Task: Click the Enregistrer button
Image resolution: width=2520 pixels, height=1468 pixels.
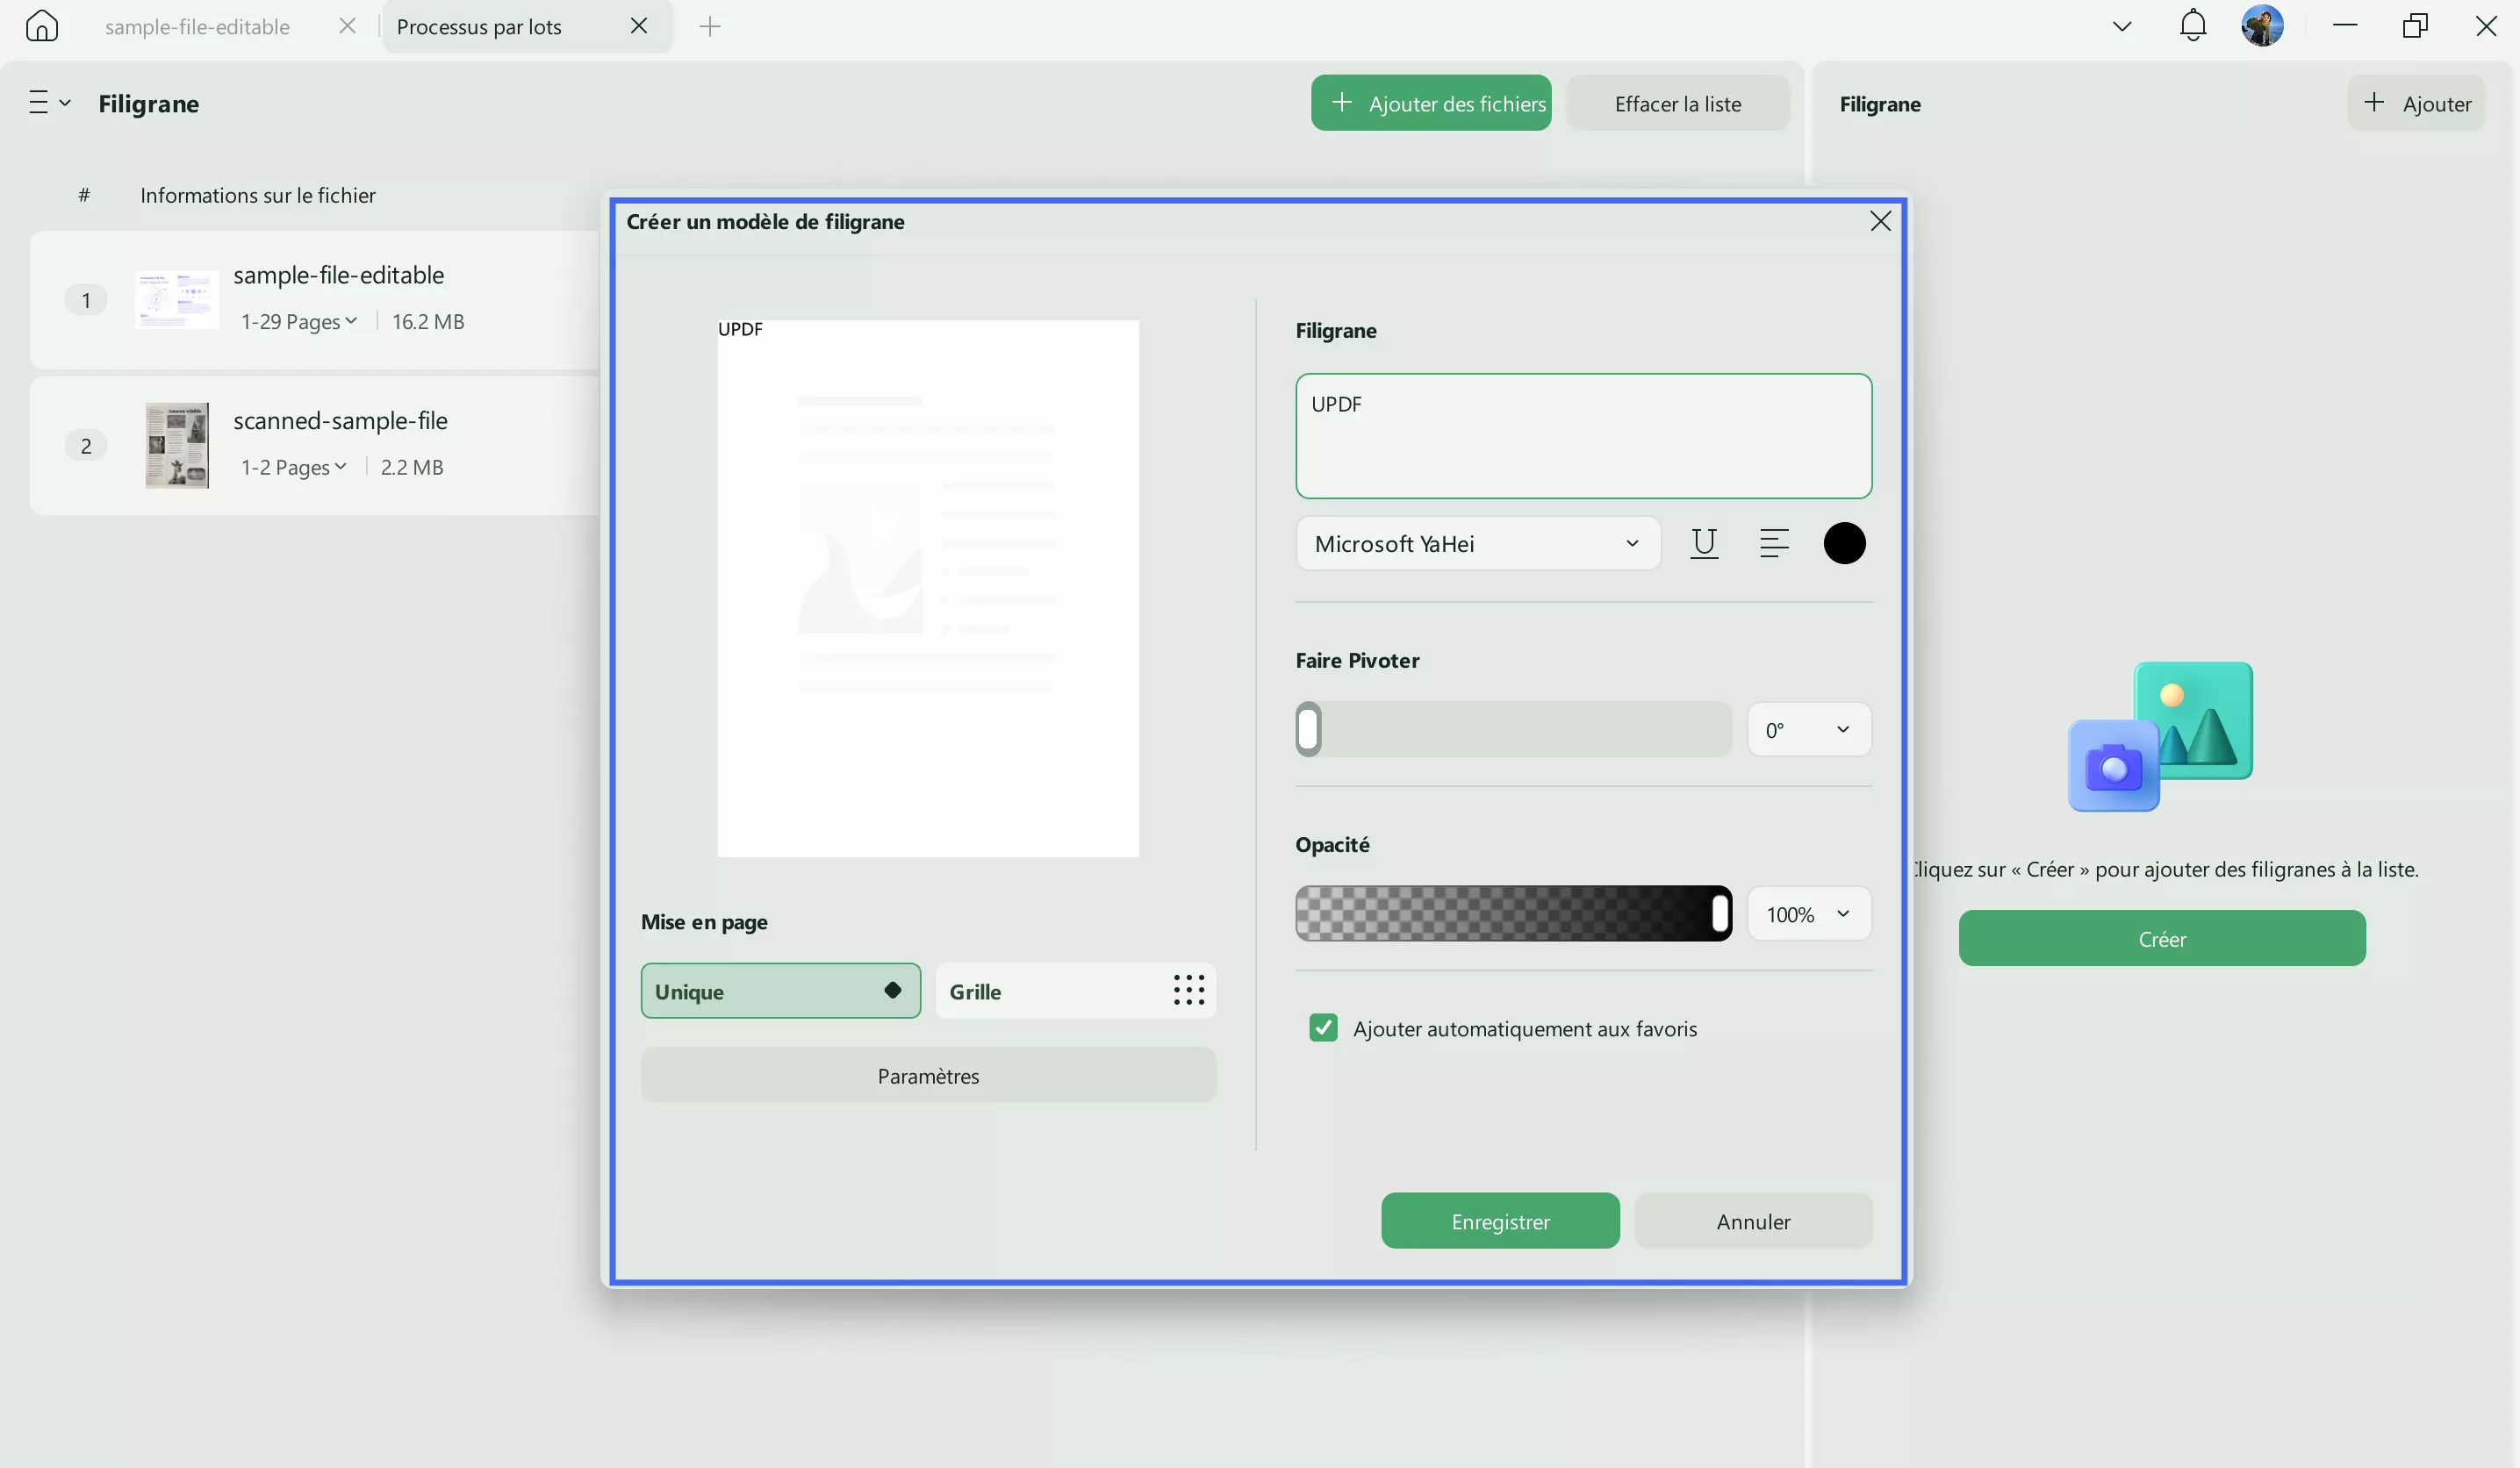Action: coord(1500,1221)
